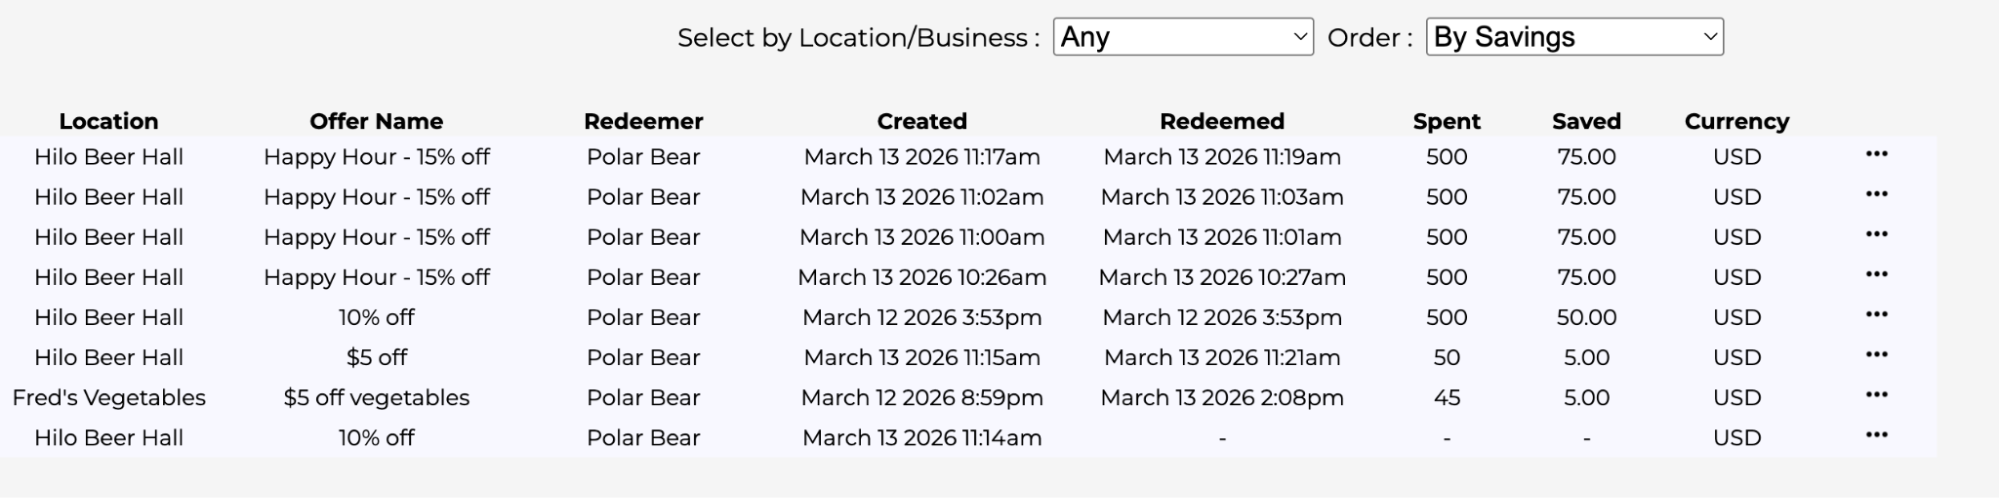This screenshot has width=1999, height=498.
Task: Click ellipsis for row created 10:26am
Action: (x=1876, y=275)
